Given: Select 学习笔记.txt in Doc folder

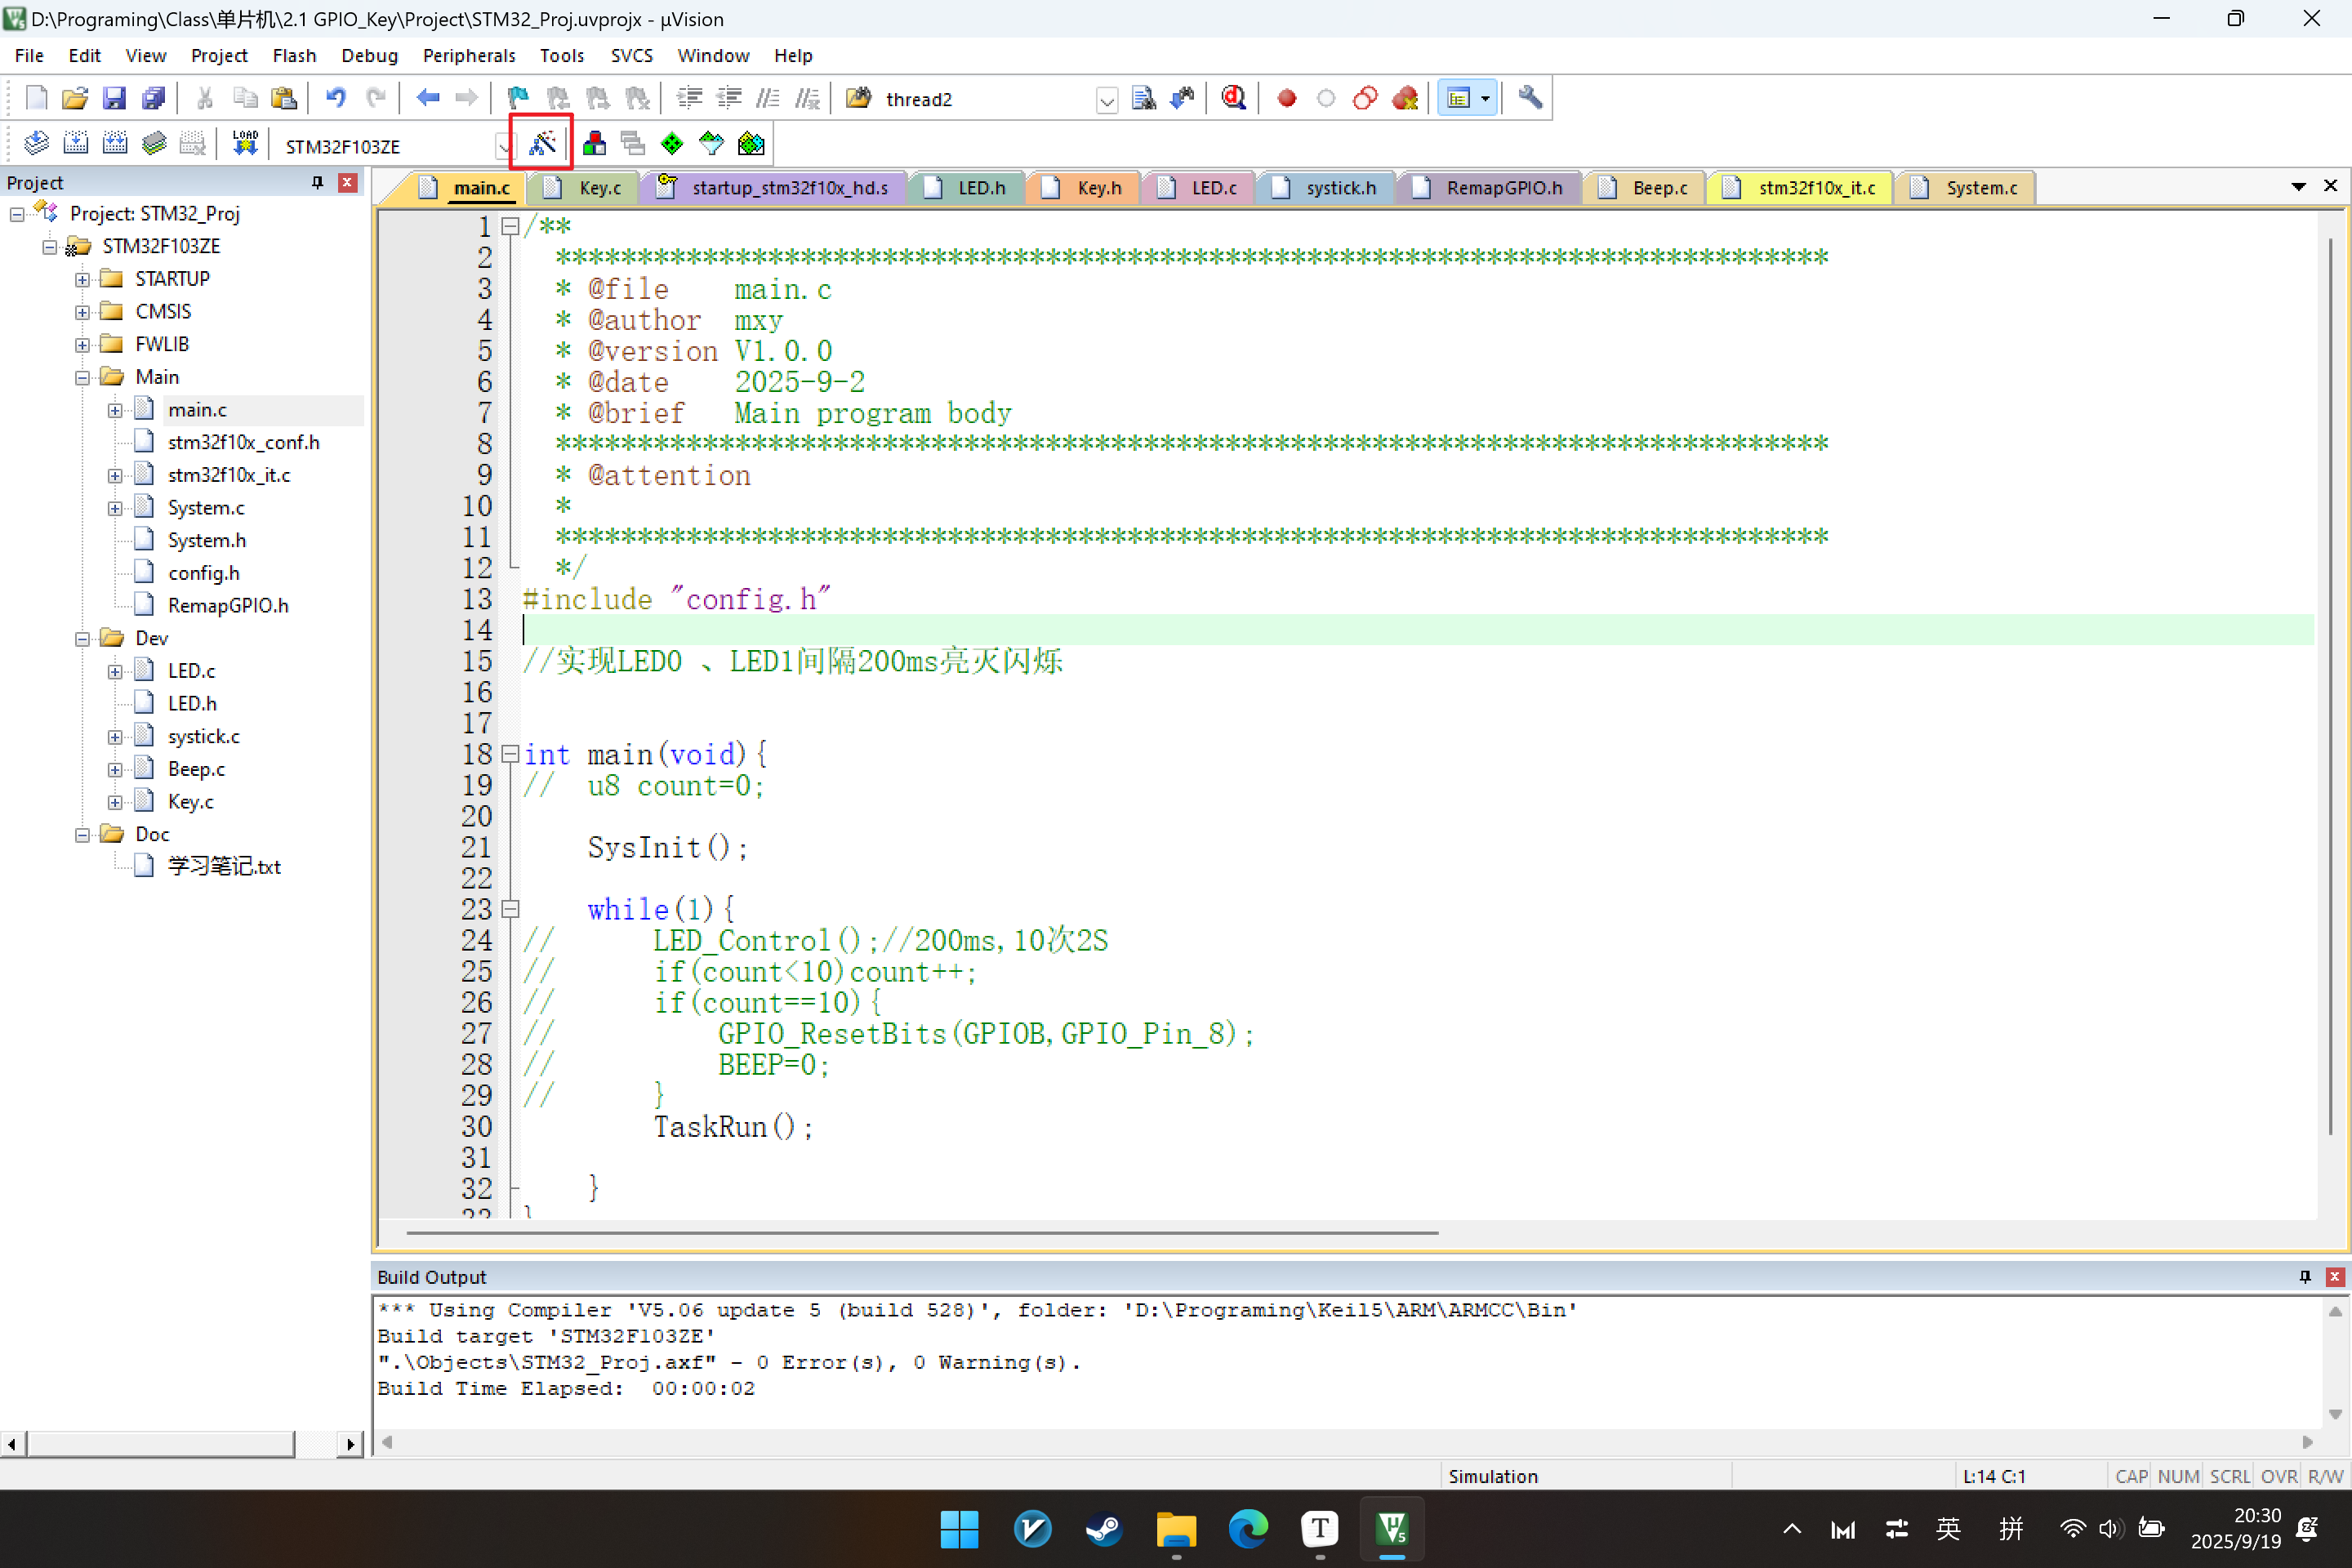Looking at the screenshot, I should click(x=224, y=867).
